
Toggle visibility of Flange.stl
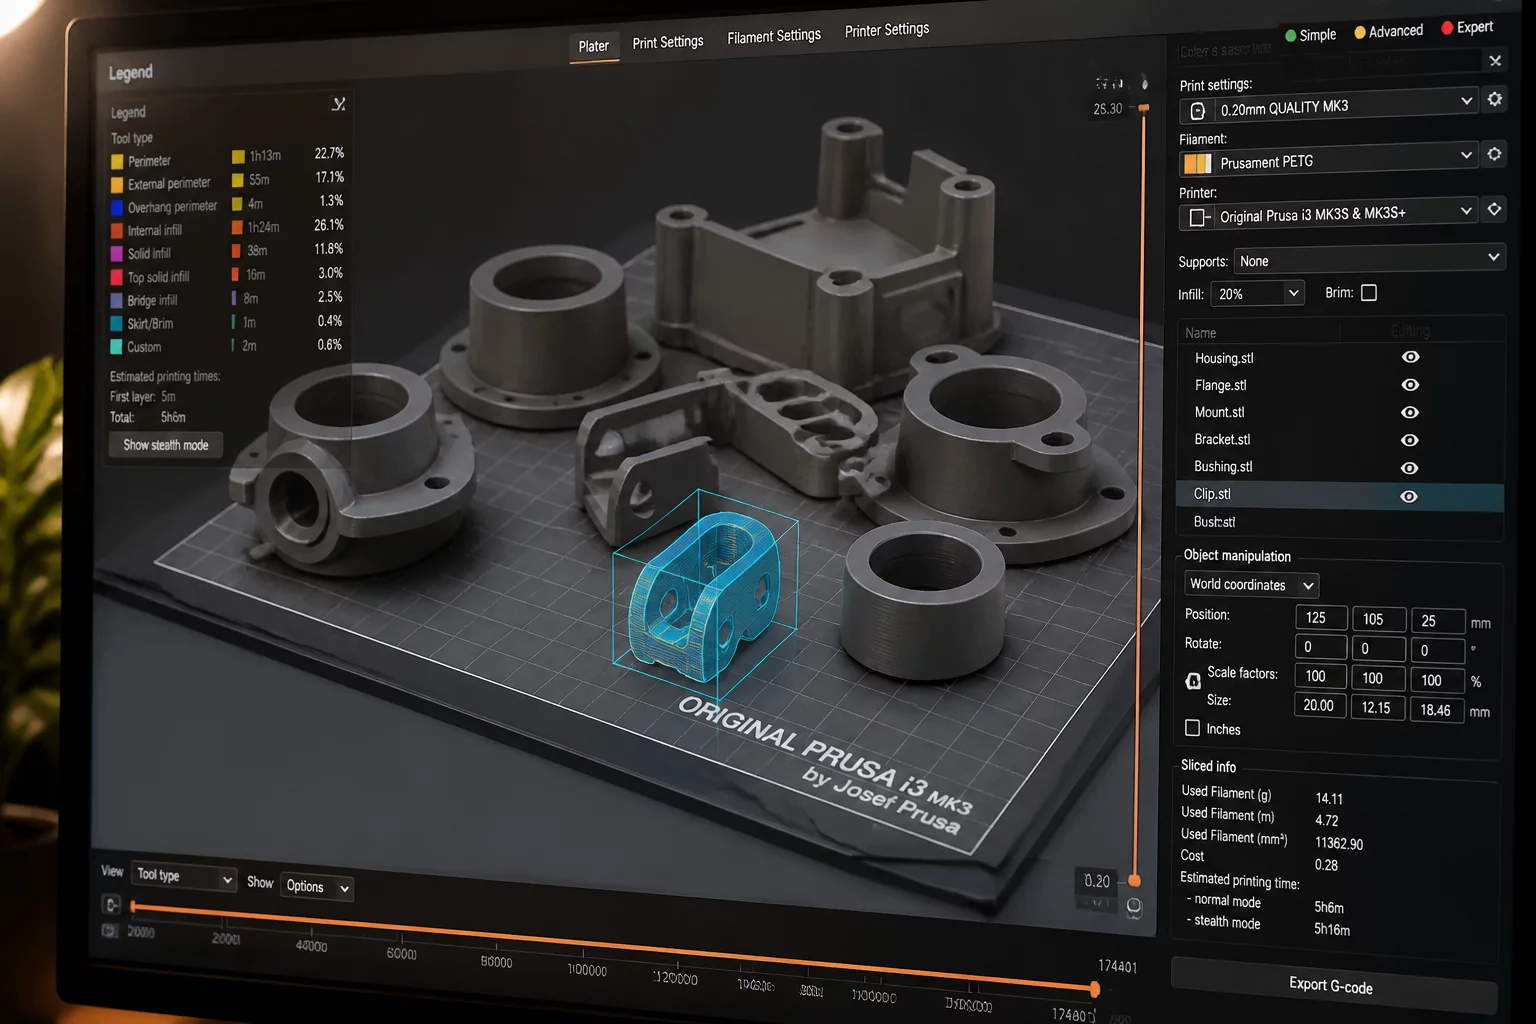[x=1410, y=385]
